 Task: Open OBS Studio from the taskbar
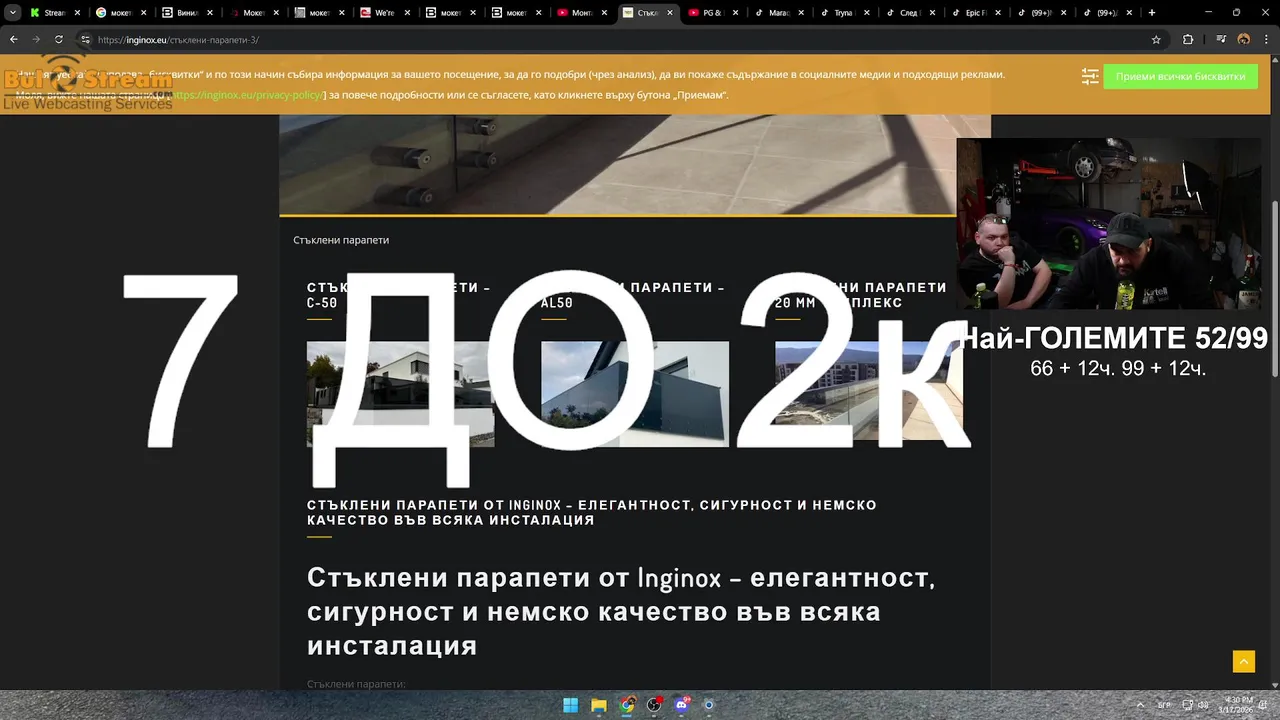(654, 705)
